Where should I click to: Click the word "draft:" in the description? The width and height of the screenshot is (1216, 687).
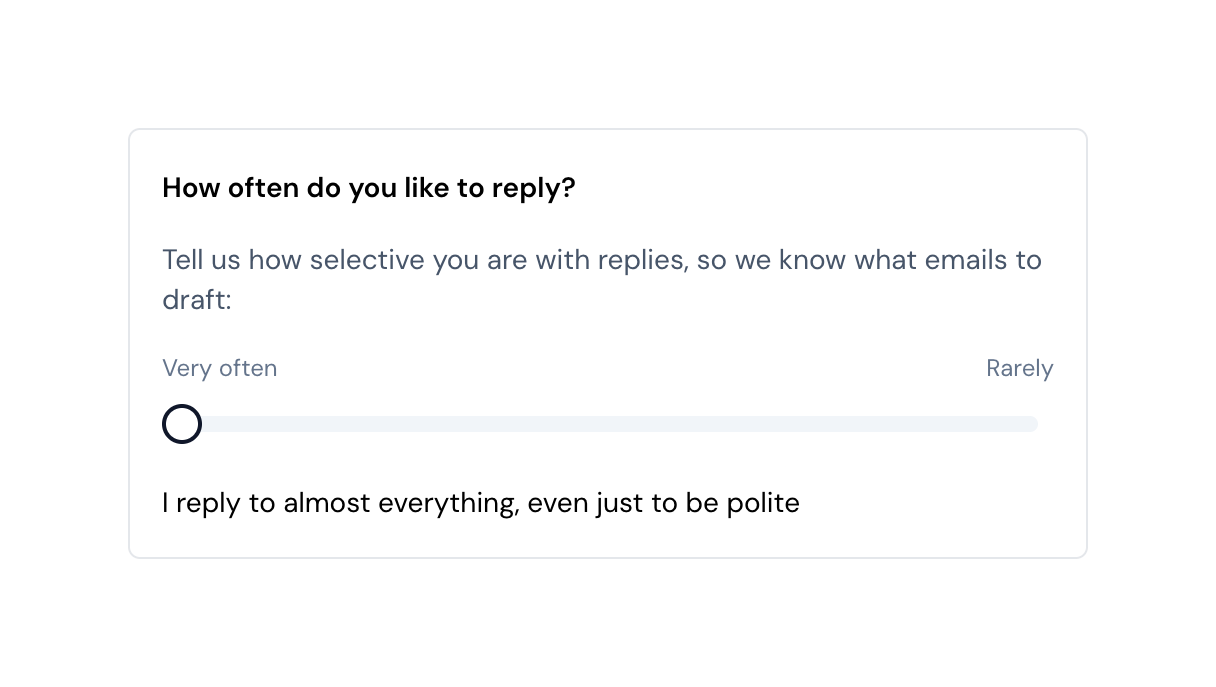point(196,300)
